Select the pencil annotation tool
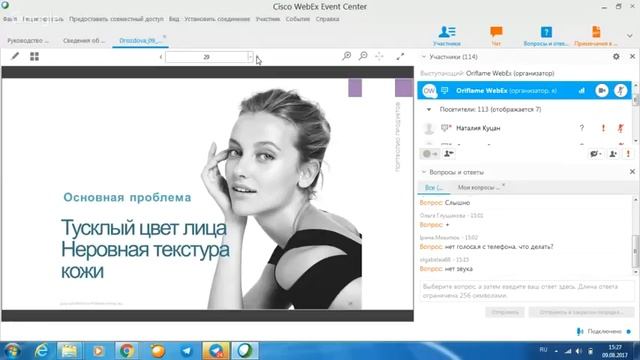 coord(15,56)
